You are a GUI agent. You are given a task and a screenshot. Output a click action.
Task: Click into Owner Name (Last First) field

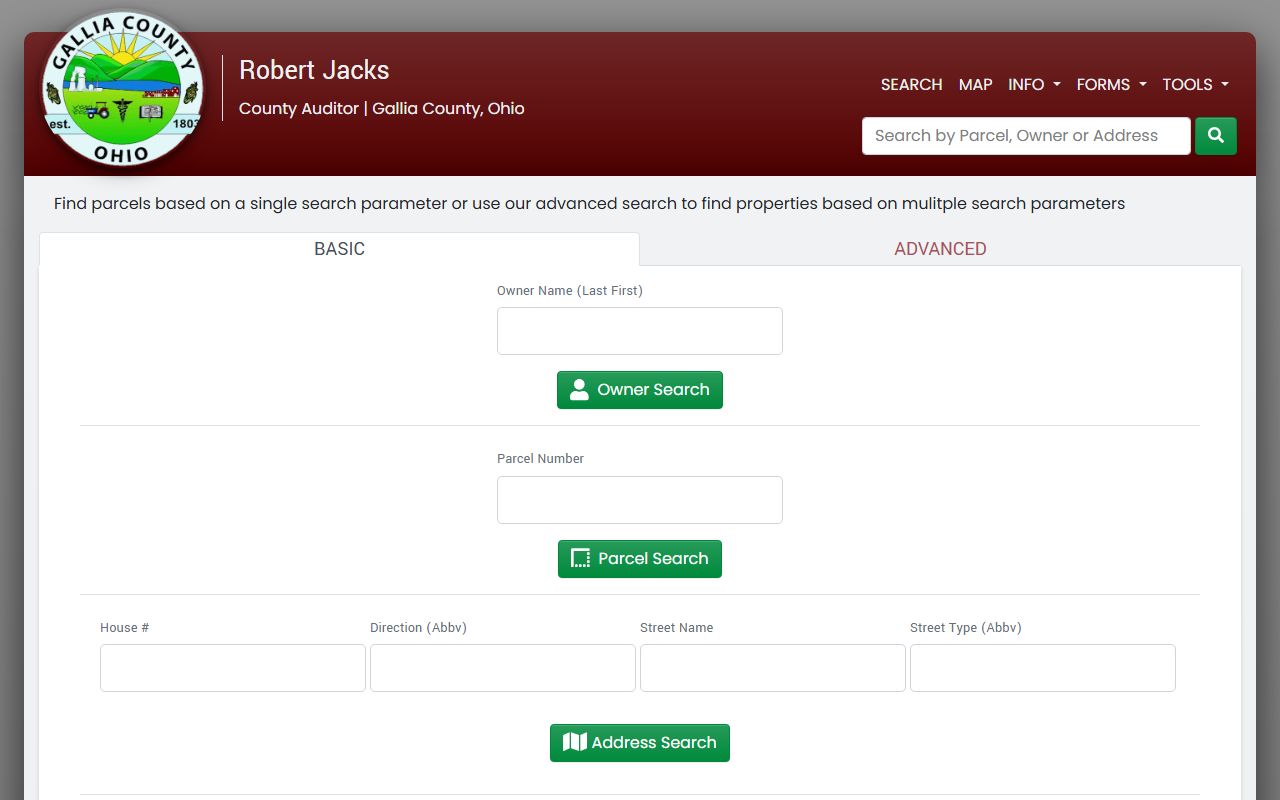640,331
